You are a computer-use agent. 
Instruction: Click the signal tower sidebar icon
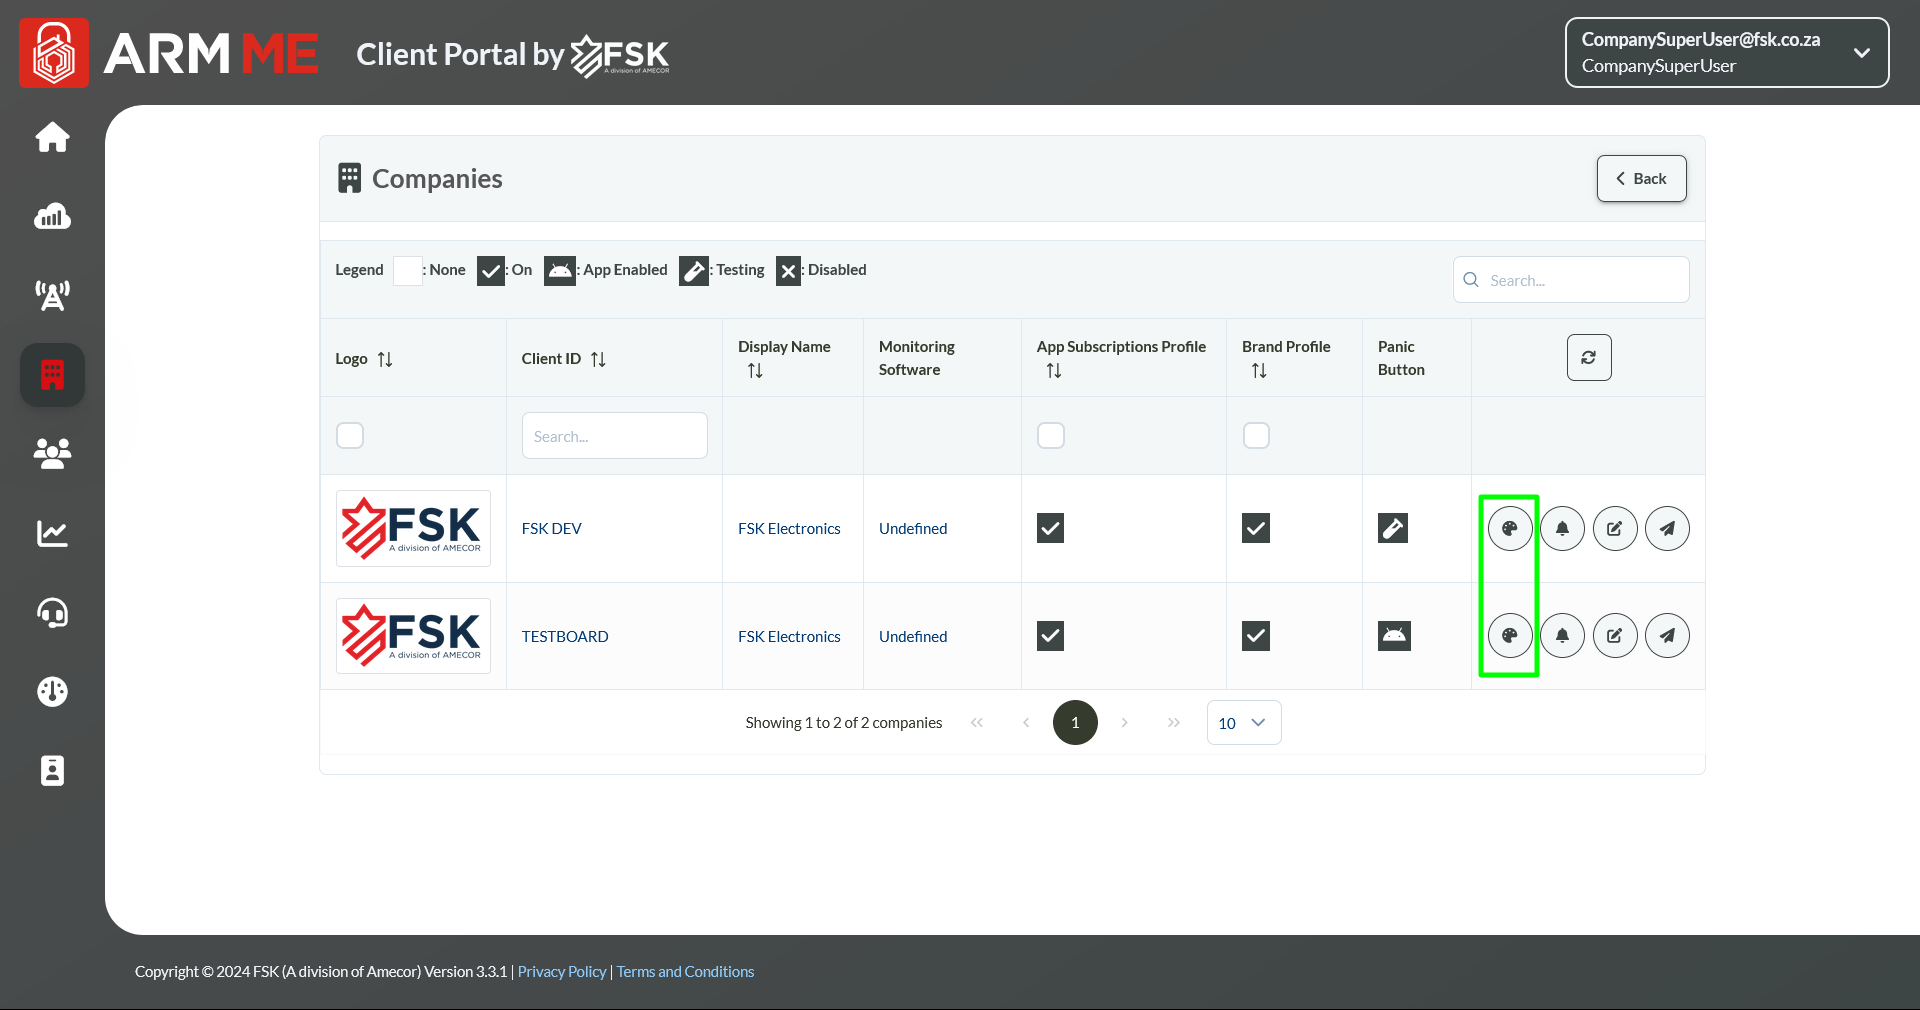click(x=52, y=295)
